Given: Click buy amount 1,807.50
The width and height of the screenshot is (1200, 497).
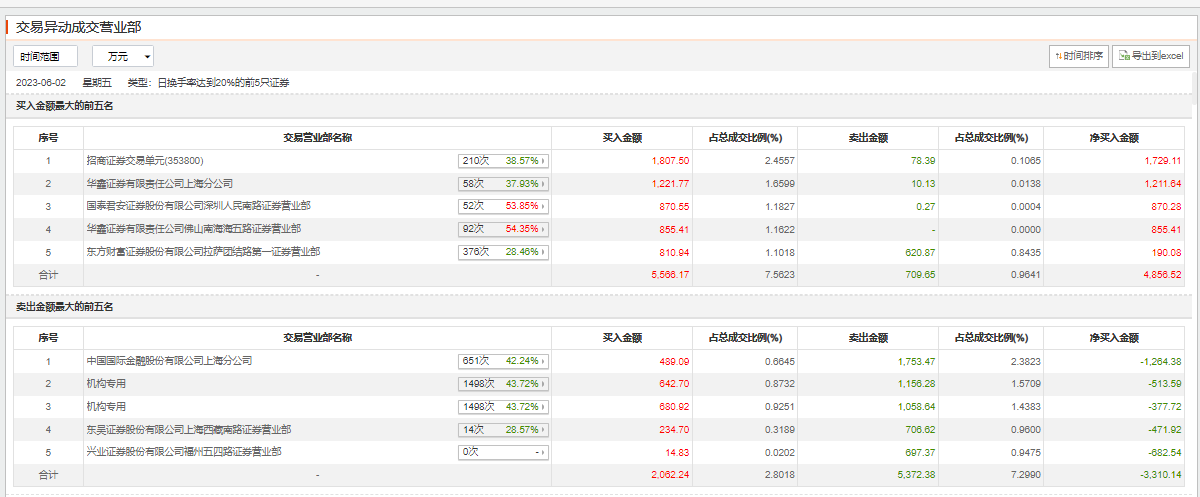Looking at the screenshot, I should click(x=670, y=161).
